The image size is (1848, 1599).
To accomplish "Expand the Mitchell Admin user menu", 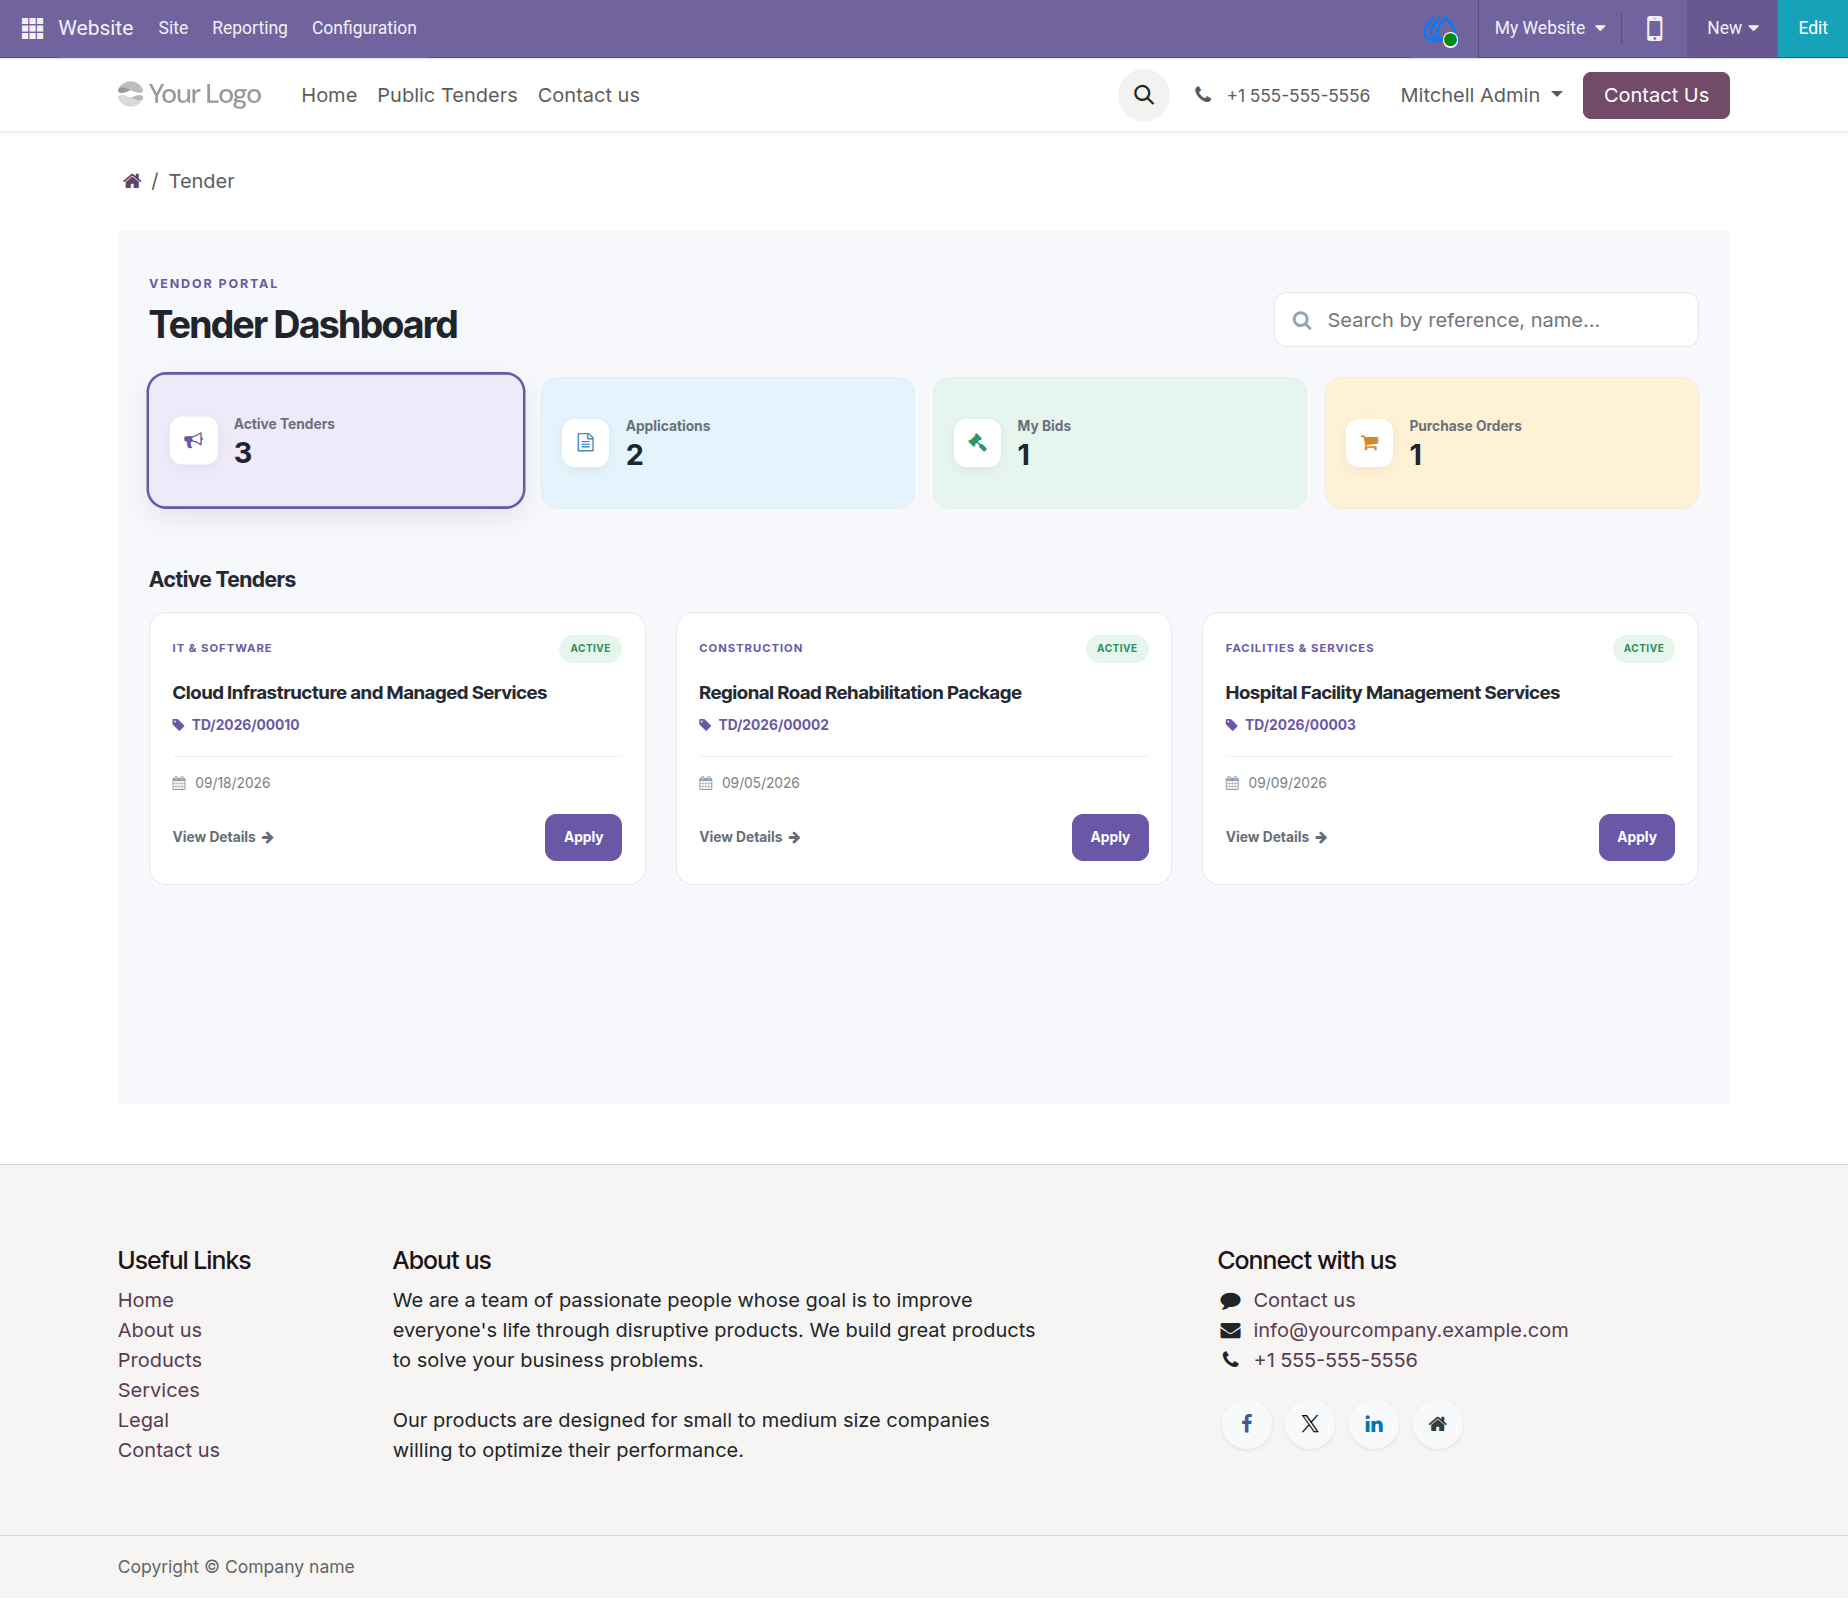I will 1481,95.
